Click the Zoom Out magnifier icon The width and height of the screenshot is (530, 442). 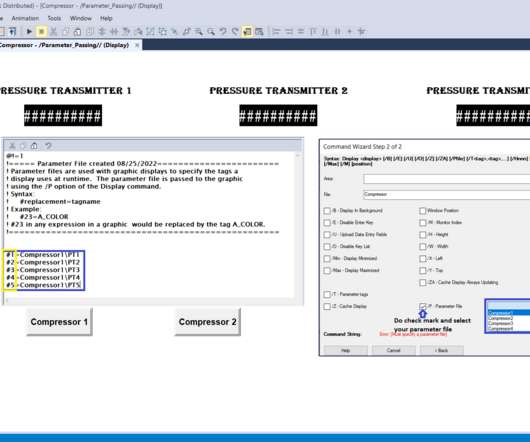211,31
